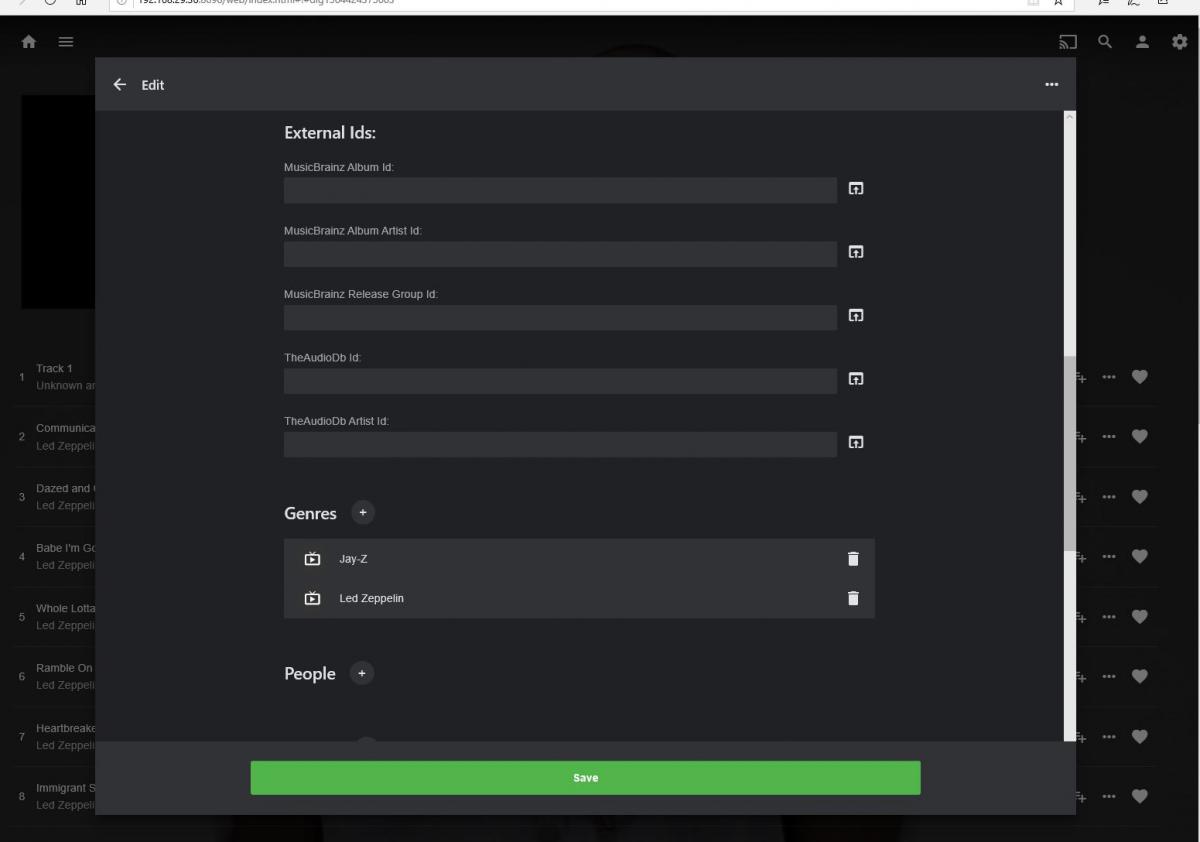Open more options for track 6
This screenshot has width=1200, height=842.
point(1109,677)
